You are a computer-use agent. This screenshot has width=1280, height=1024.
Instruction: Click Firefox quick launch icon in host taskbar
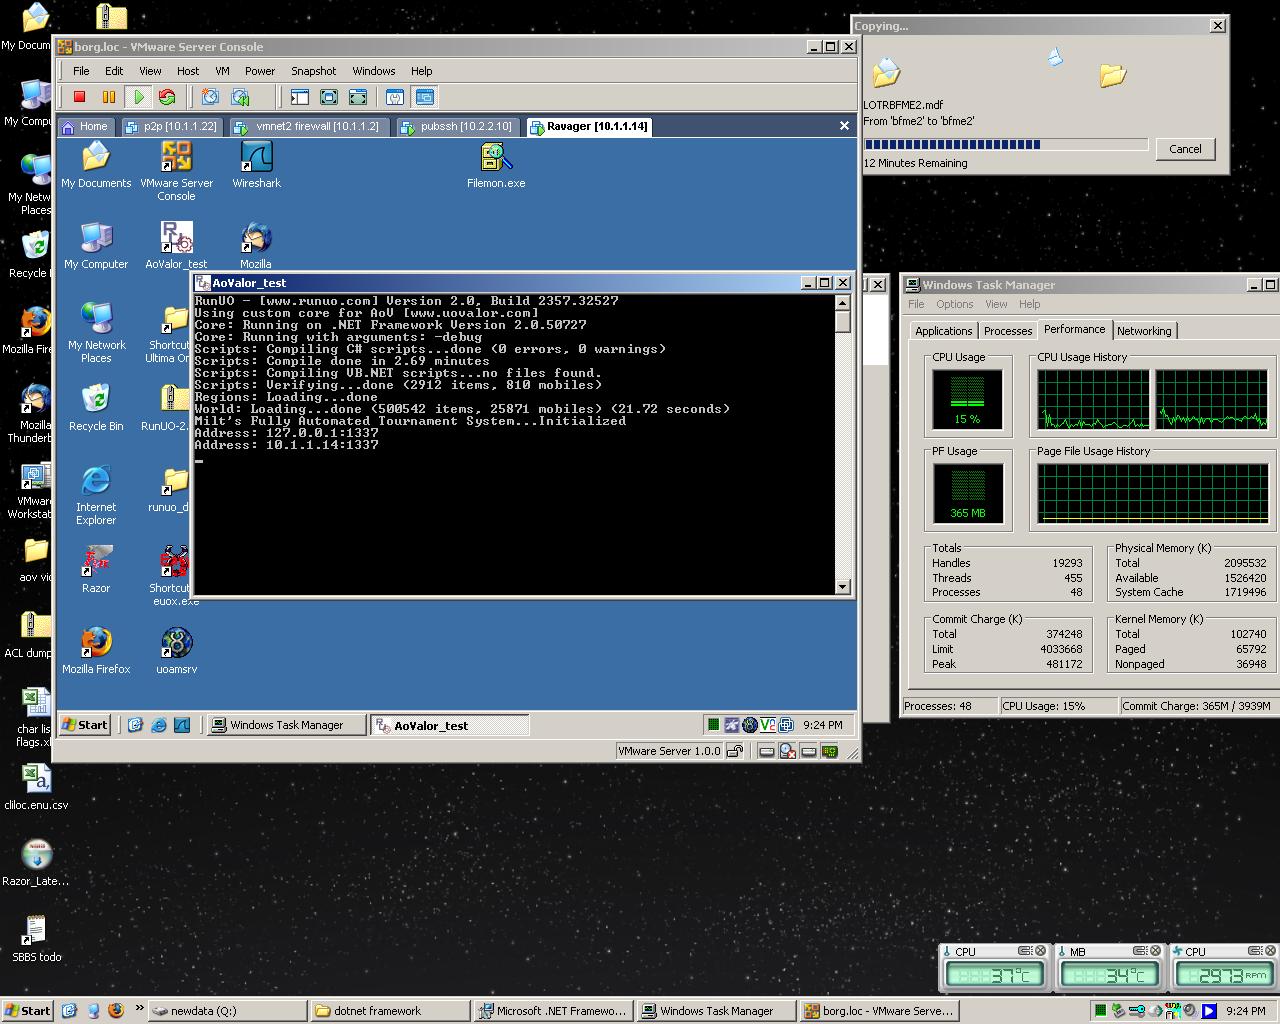(x=115, y=1010)
